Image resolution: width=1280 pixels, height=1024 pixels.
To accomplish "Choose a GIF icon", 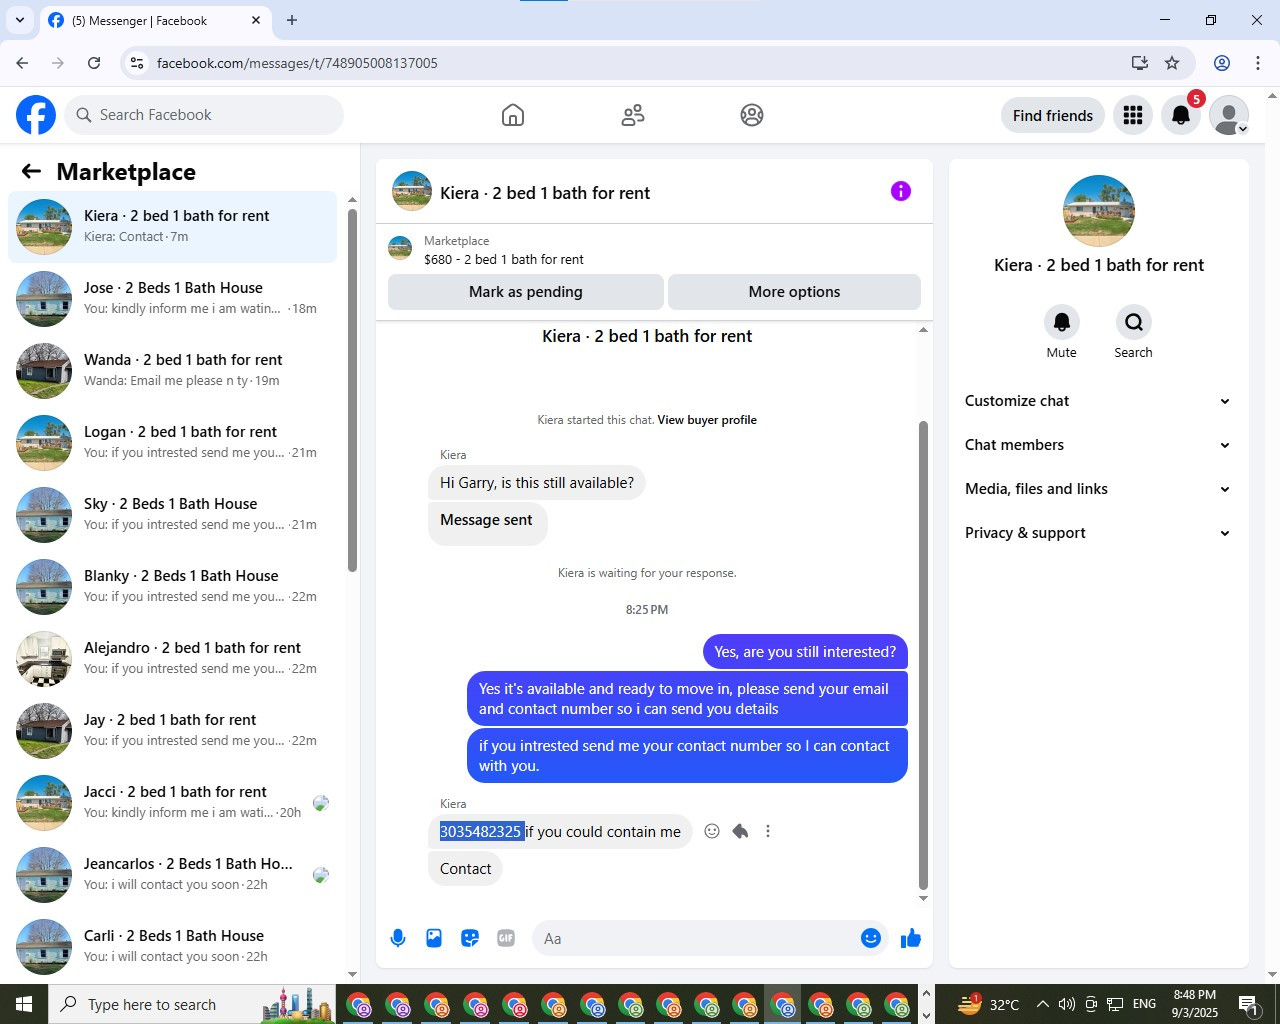I will coord(506,938).
